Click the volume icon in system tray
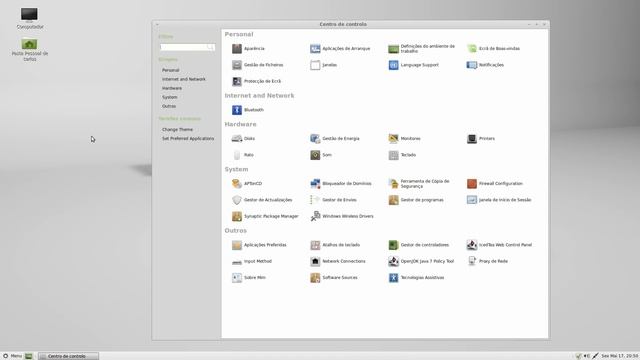Viewport: 640px width, 360px height. point(587,356)
